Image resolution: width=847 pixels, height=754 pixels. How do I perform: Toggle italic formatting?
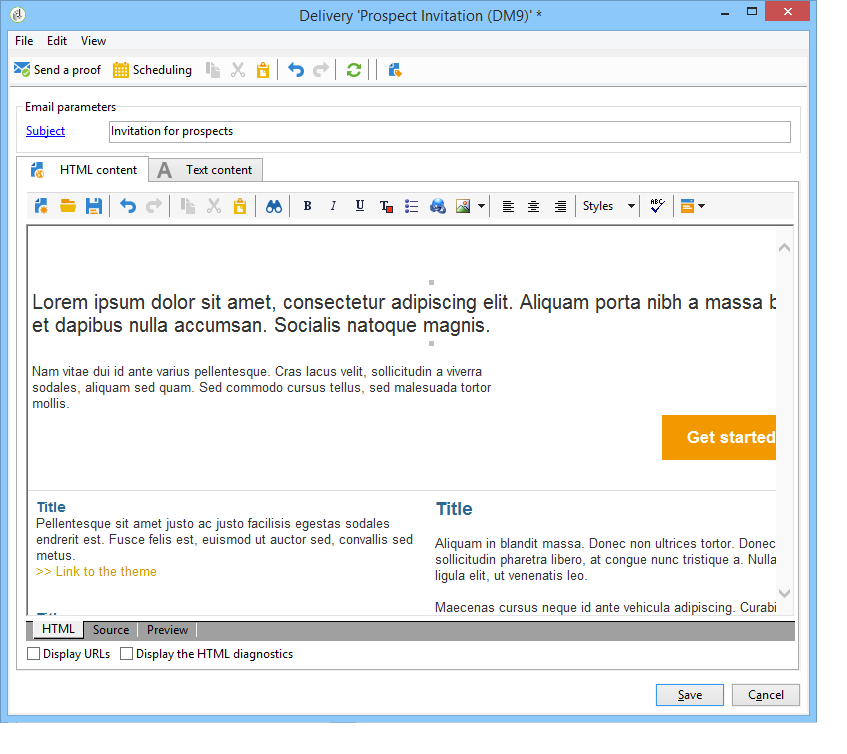click(x=333, y=206)
